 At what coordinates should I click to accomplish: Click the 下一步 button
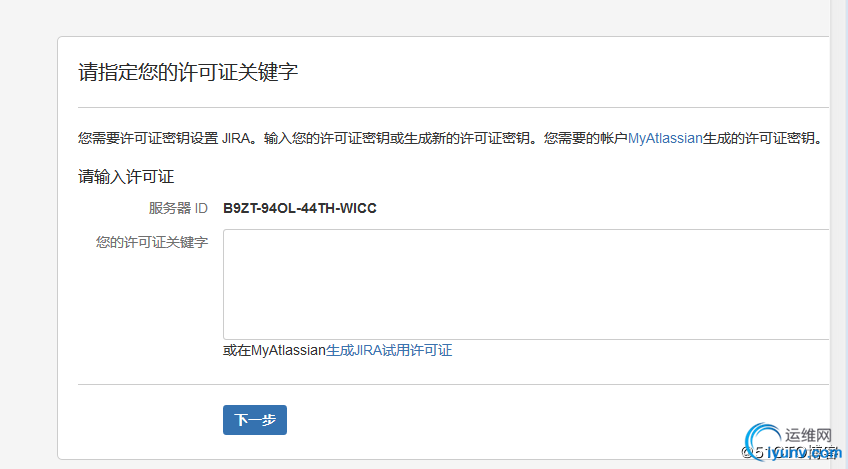coord(255,420)
